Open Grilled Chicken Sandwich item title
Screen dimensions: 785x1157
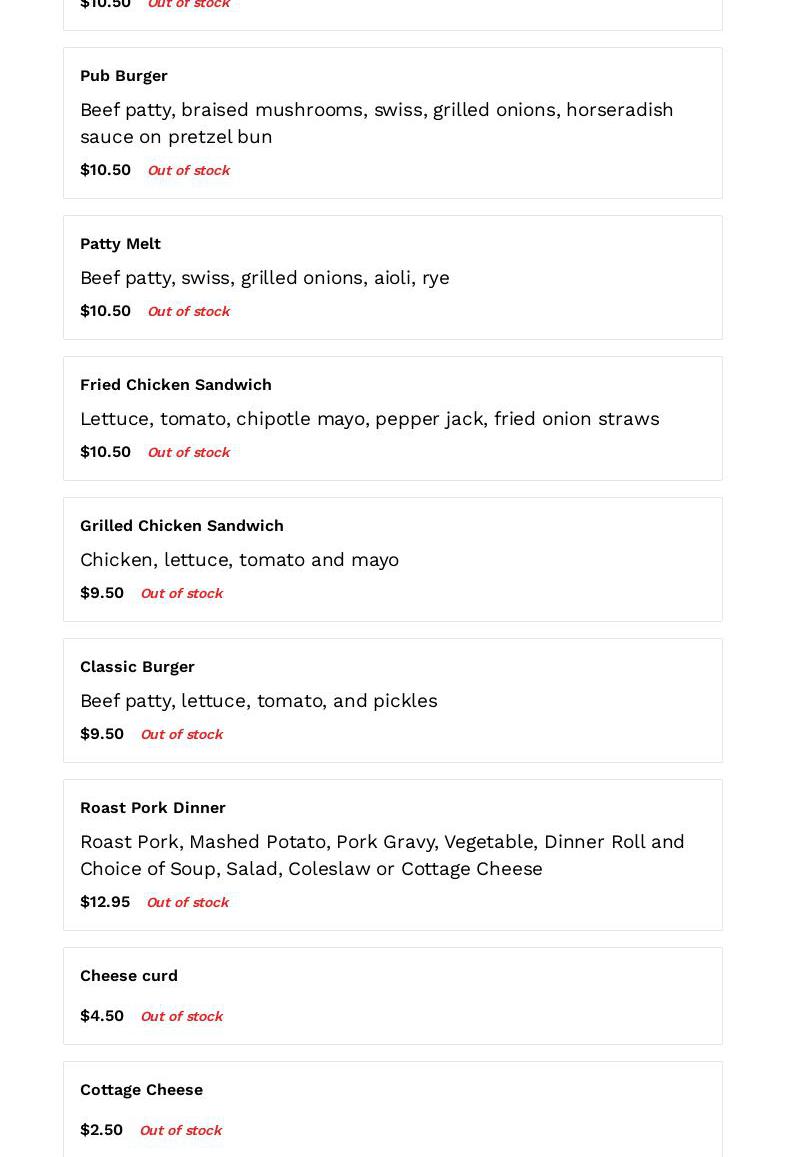pos(181,526)
